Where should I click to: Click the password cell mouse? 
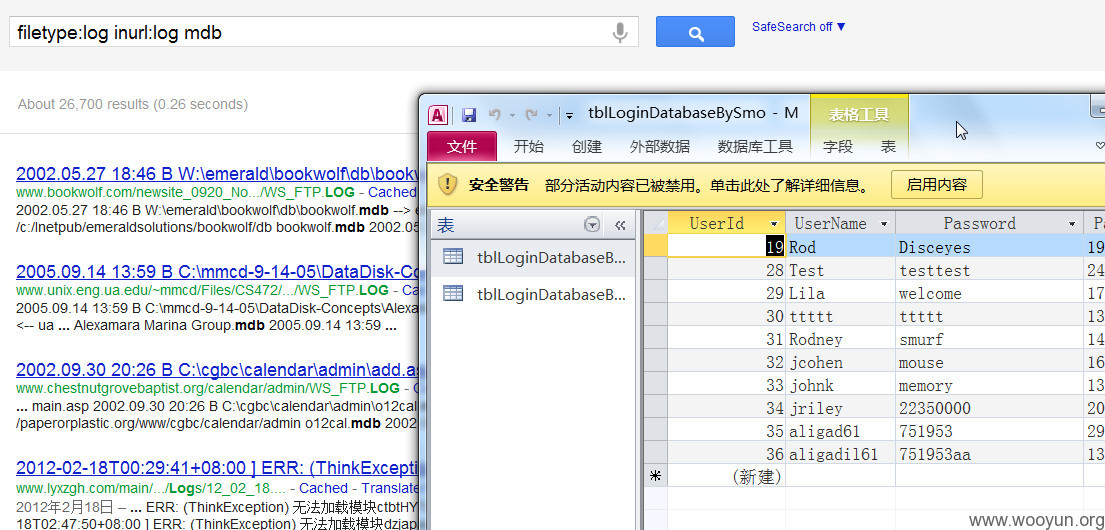[989, 362]
